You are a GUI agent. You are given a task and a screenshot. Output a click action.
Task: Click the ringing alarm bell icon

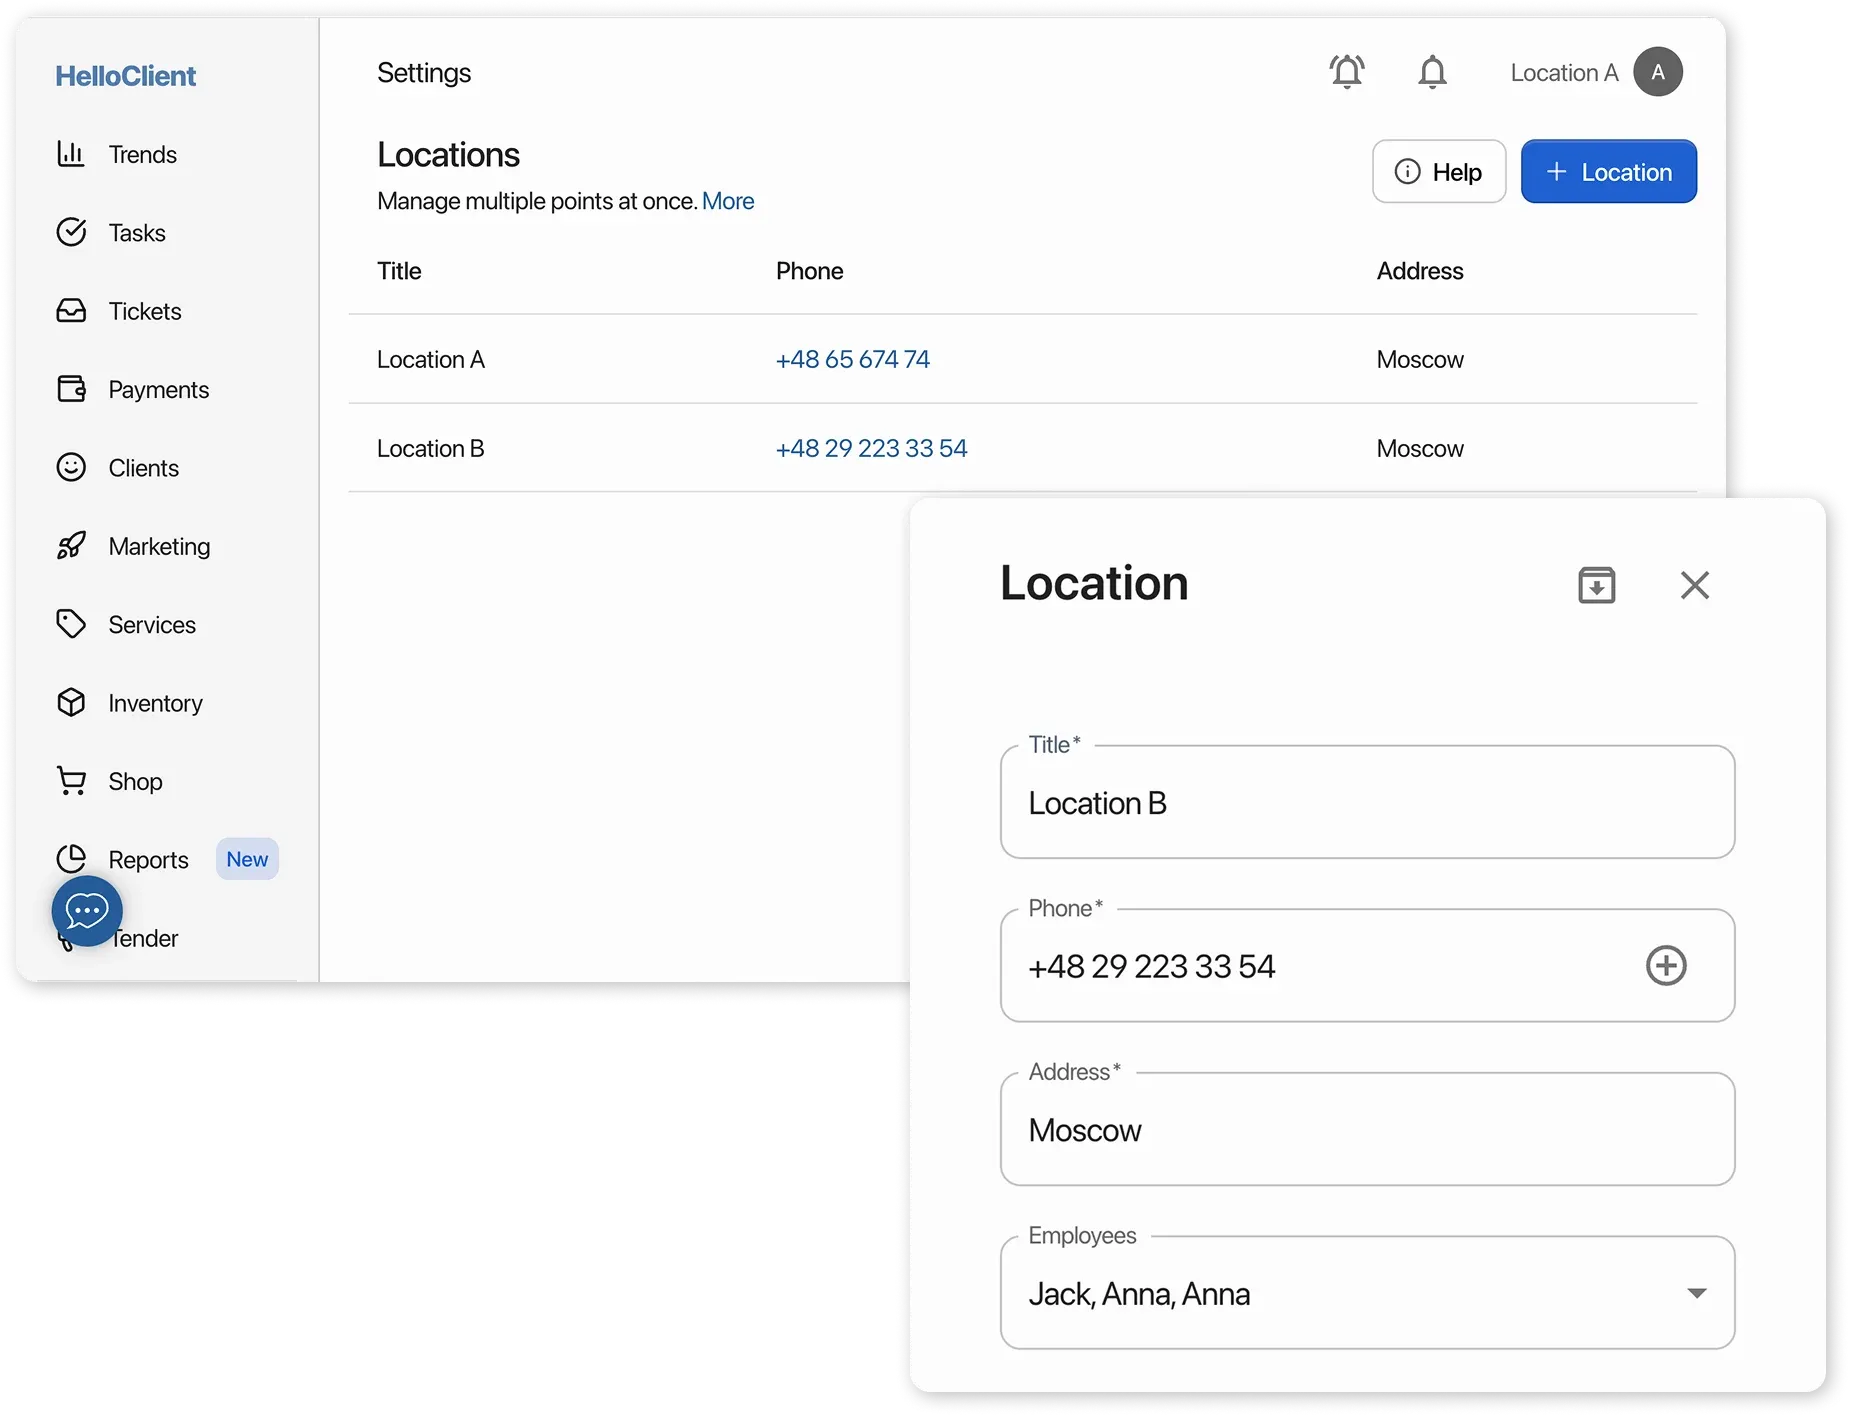(1346, 72)
